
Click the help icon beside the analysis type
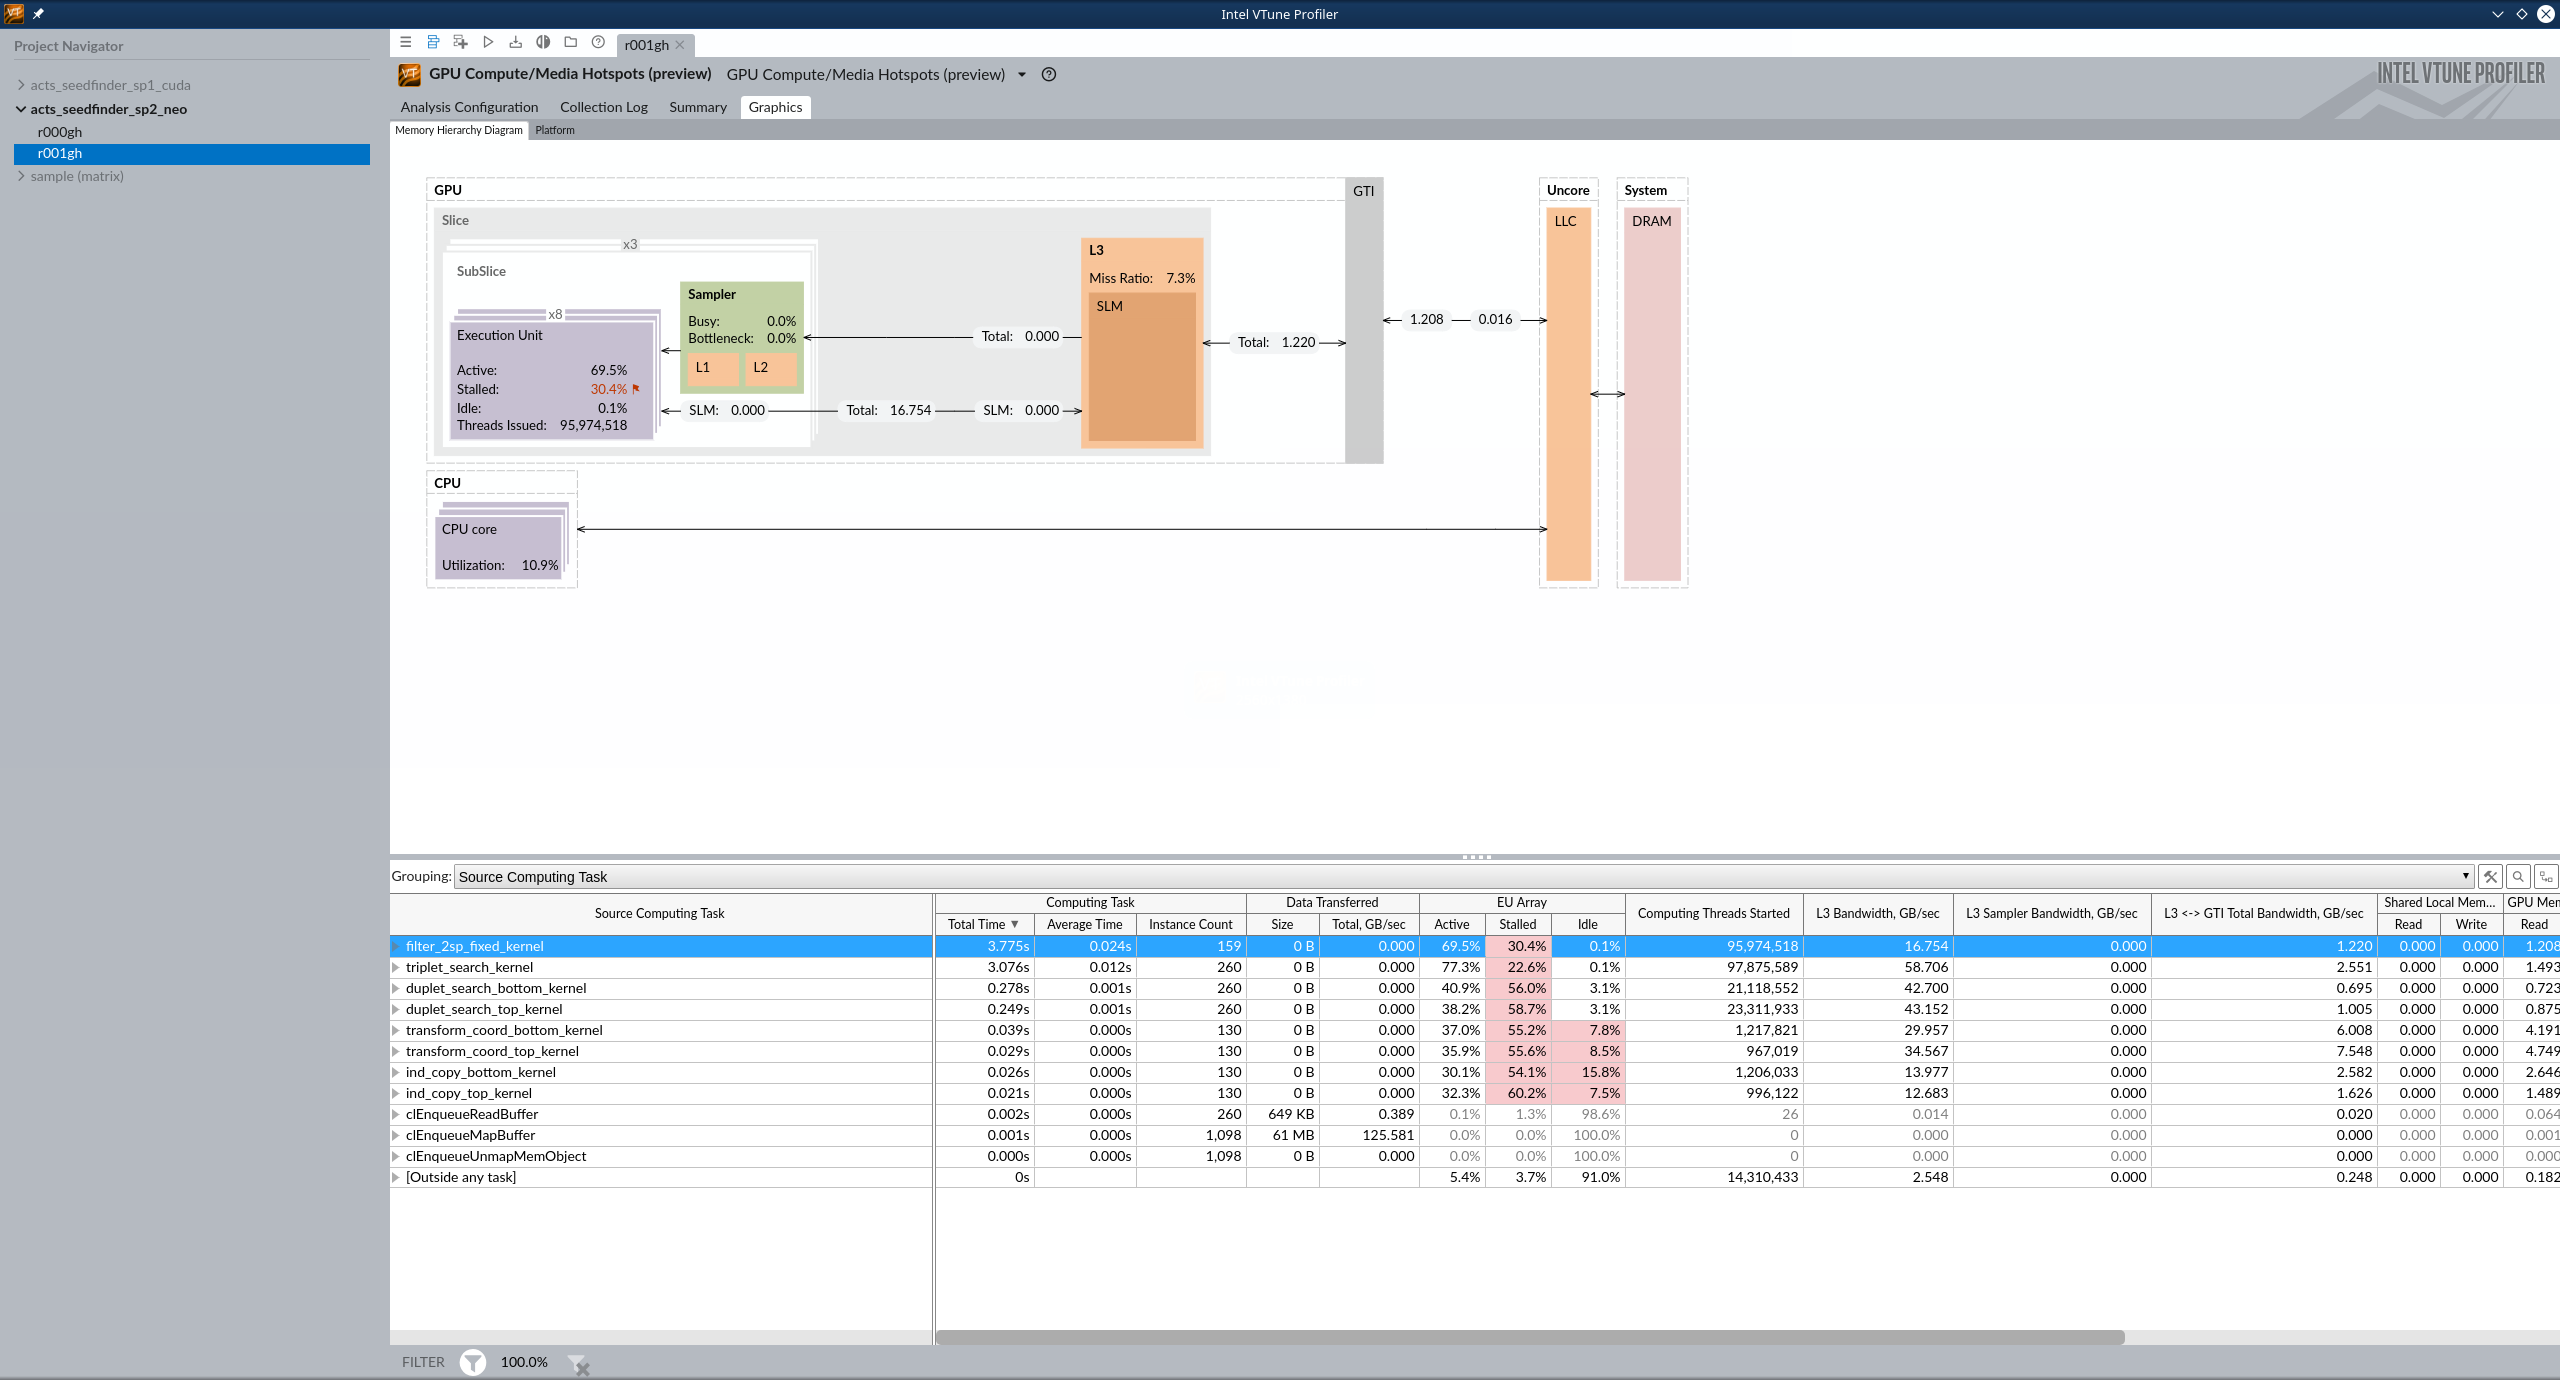tap(1049, 74)
